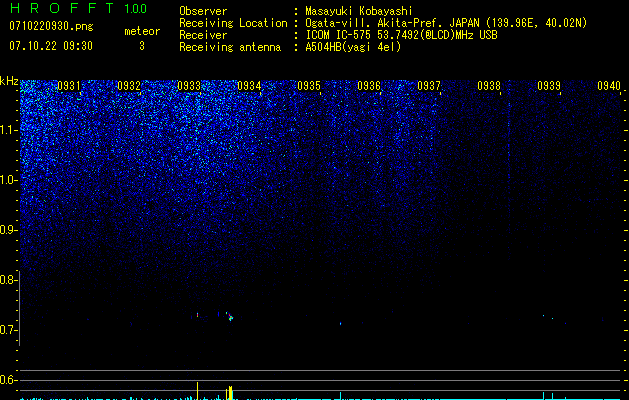Click the date stamp 07.10.22 09:30
Viewport: 629px width, 400px height.
pyautogui.click(x=51, y=46)
